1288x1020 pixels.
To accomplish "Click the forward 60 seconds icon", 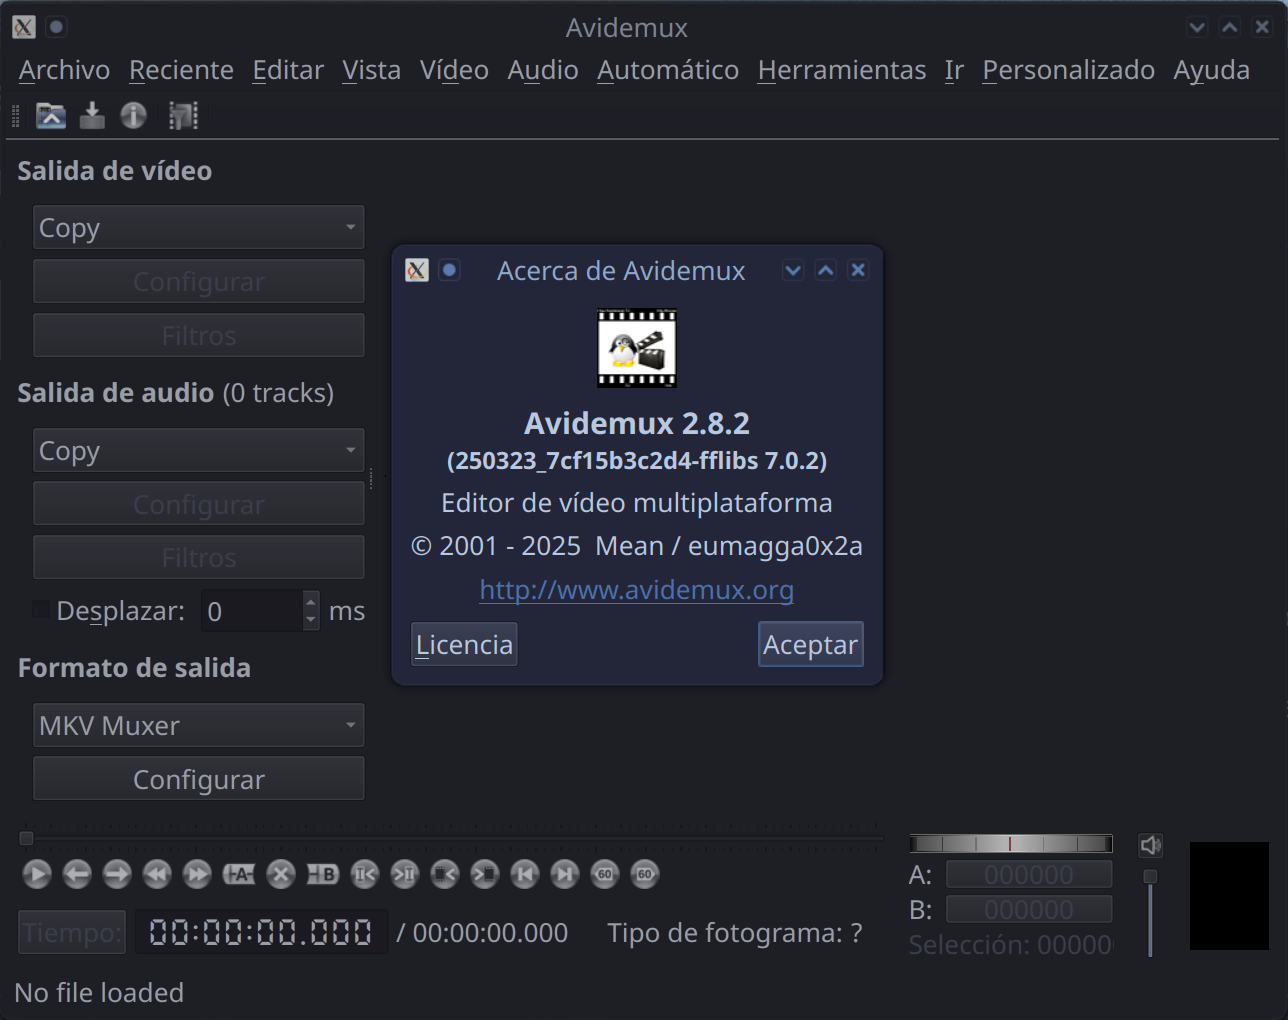I will click(x=645, y=874).
